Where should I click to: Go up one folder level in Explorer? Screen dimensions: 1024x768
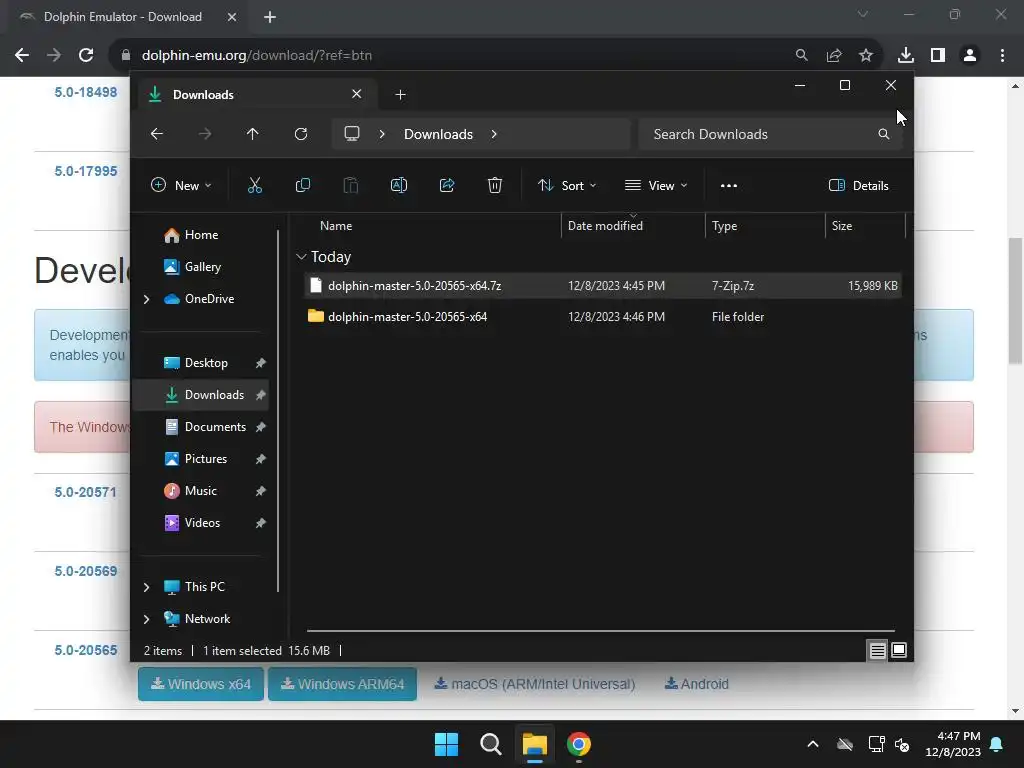pos(253,134)
